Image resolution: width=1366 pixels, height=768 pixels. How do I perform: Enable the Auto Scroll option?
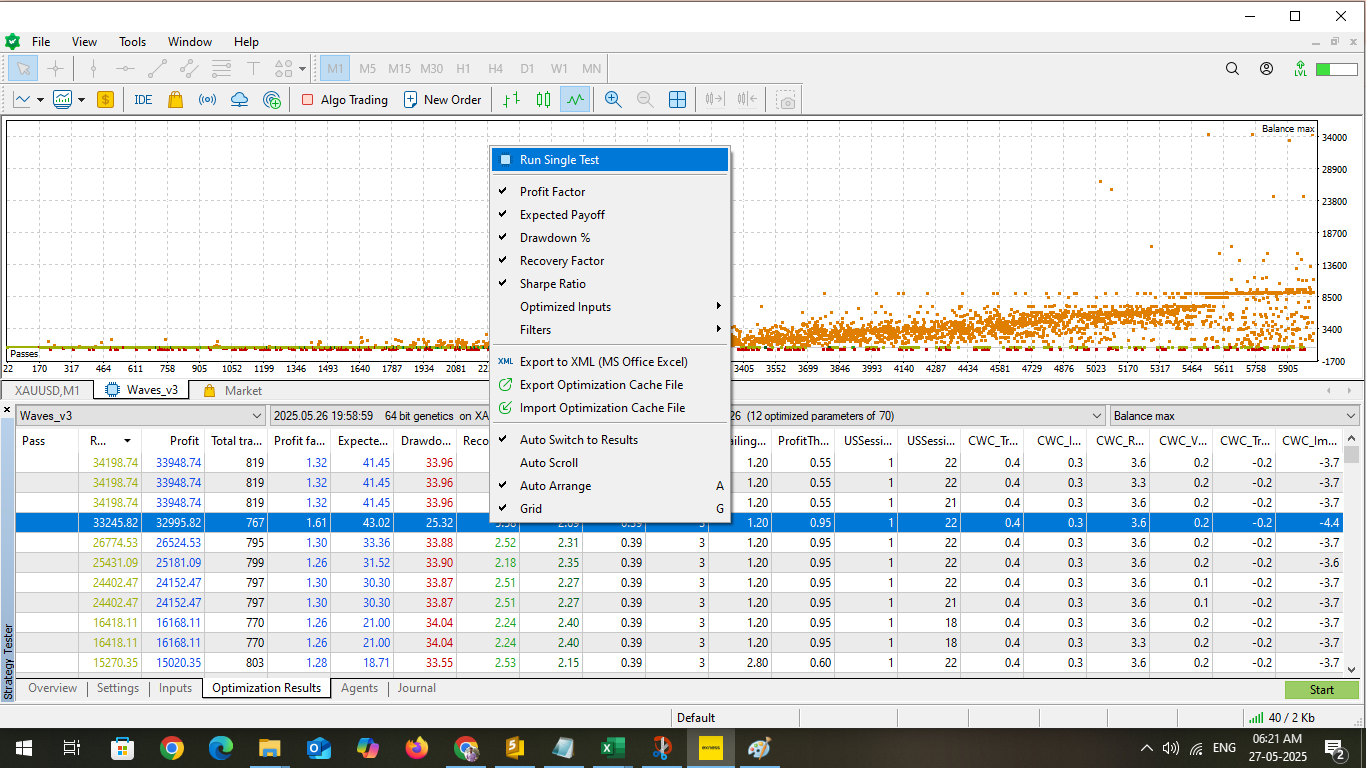click(548, 463)
